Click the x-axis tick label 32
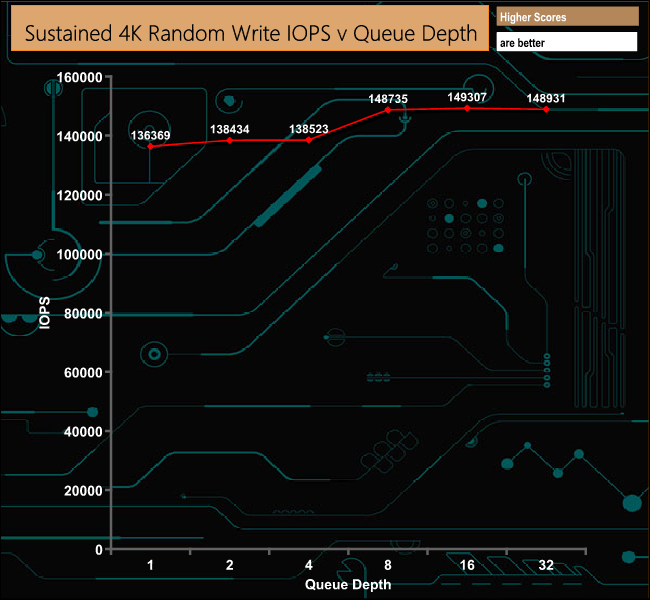Image resolution: width=650 pixels, height=600 pixels. pos(546,565)
